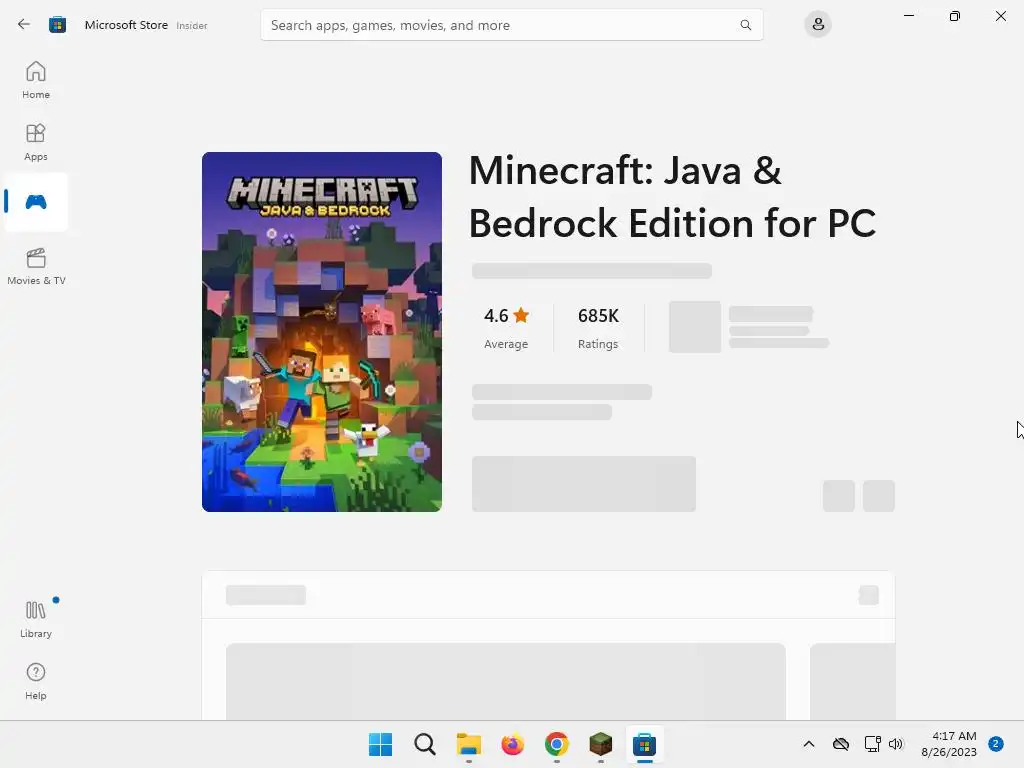Screen dimensions: 1024x768
Task: Open Windows Start menu on taskbar
Action: (x=380, y=744)
